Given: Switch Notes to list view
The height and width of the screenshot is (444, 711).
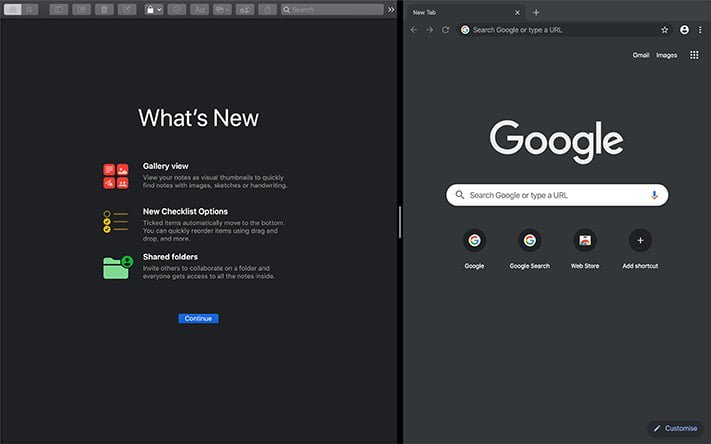Looking at the screenshot, I should (x=13, y=10).
